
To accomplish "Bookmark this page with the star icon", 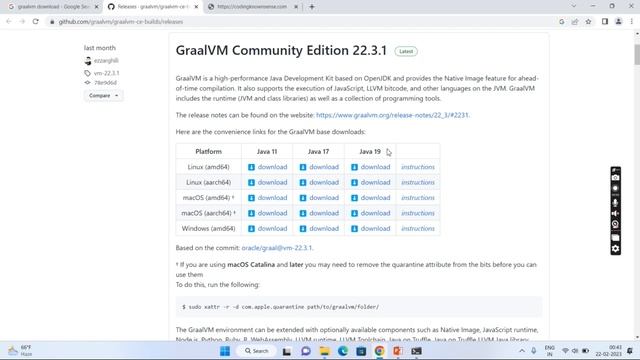I will click(x=588, y=22).
